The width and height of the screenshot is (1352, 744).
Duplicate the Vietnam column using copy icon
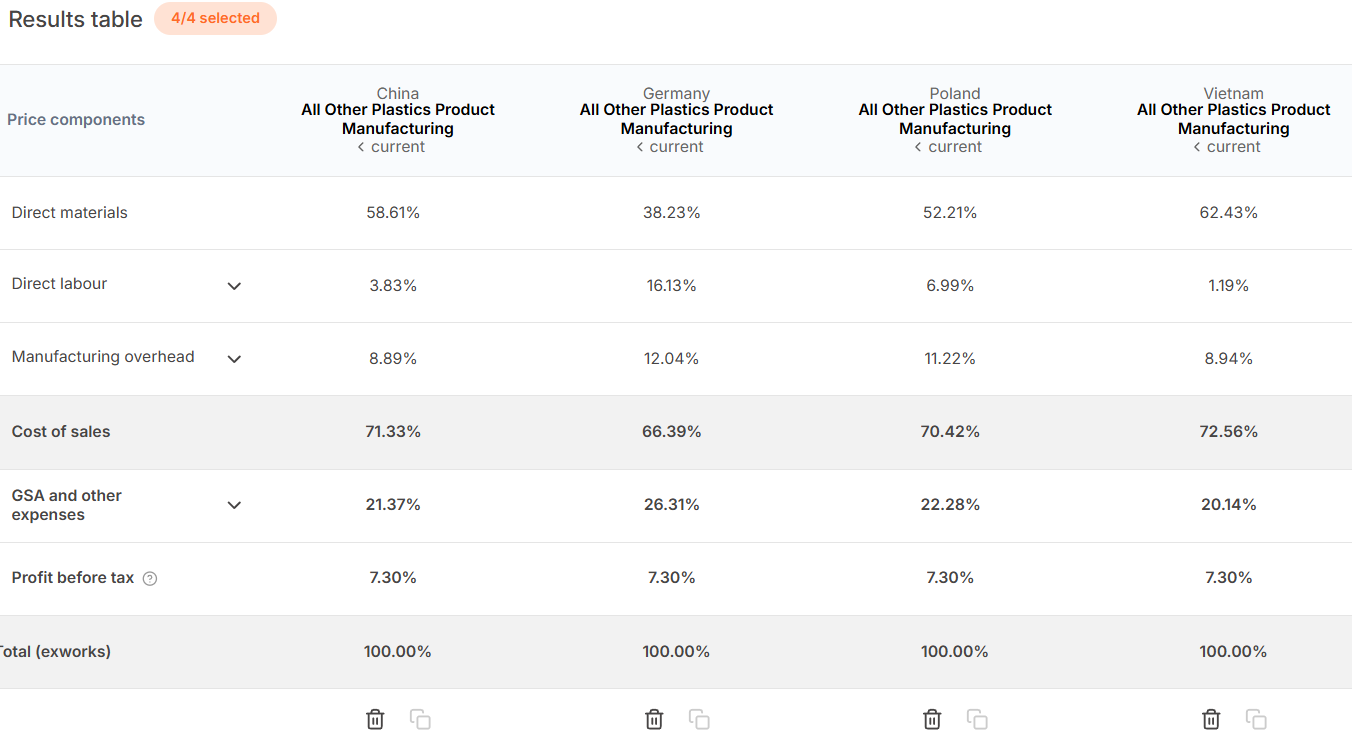pyautogui.click(x=1257, y=719)
